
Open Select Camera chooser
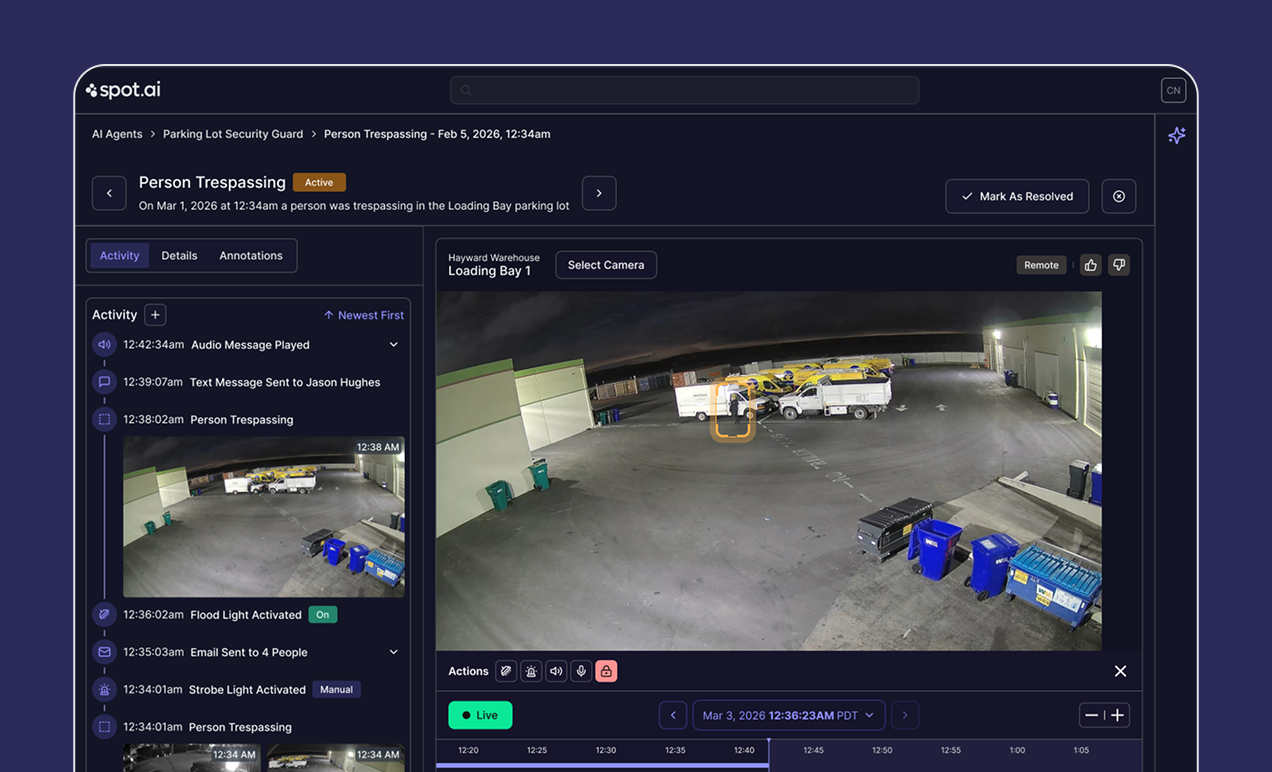[x=606, y=265]
